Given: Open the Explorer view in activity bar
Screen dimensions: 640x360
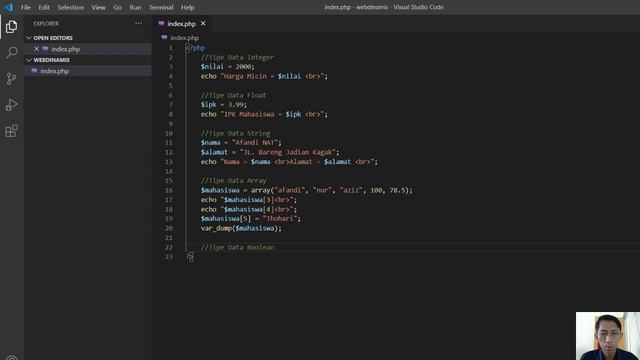Looking at the screenshot, I should tap(11, 27).
